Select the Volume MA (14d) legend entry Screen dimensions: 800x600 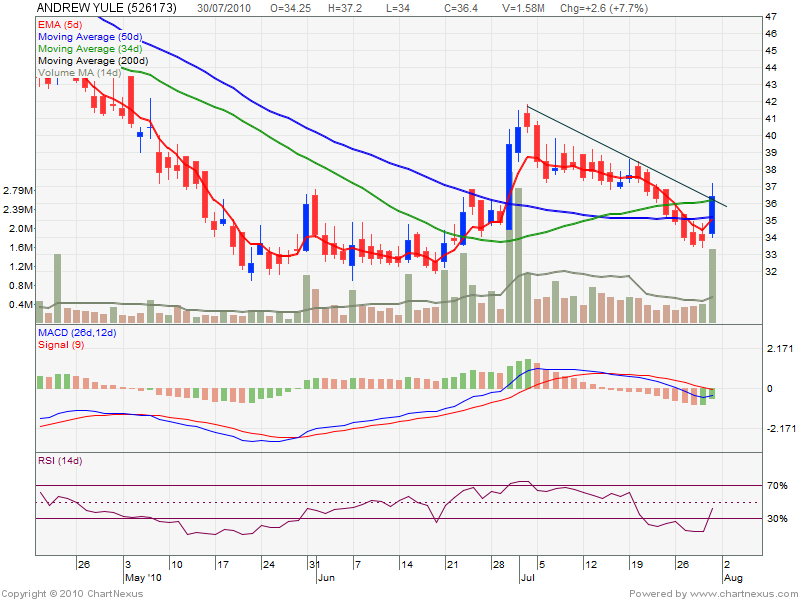pos(80,72)
